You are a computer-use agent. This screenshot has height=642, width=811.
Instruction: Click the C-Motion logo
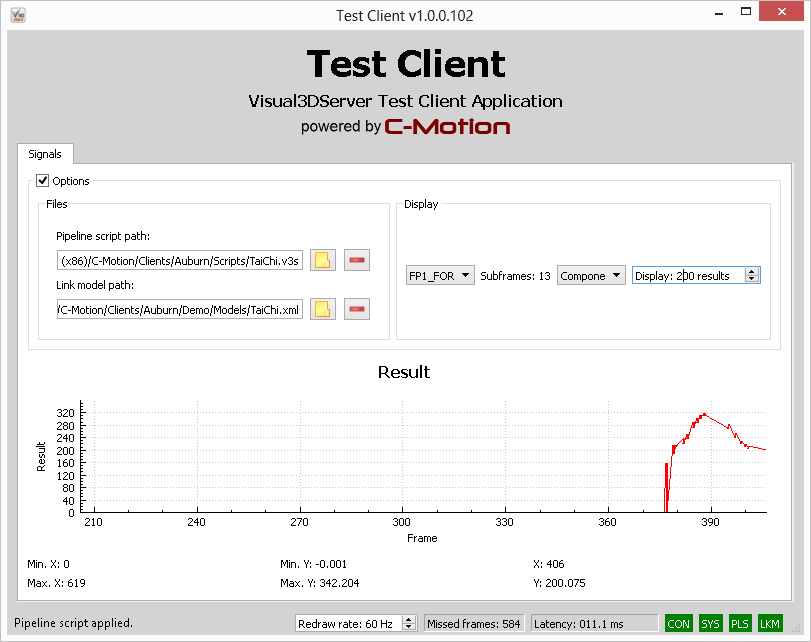click(447, 127)
